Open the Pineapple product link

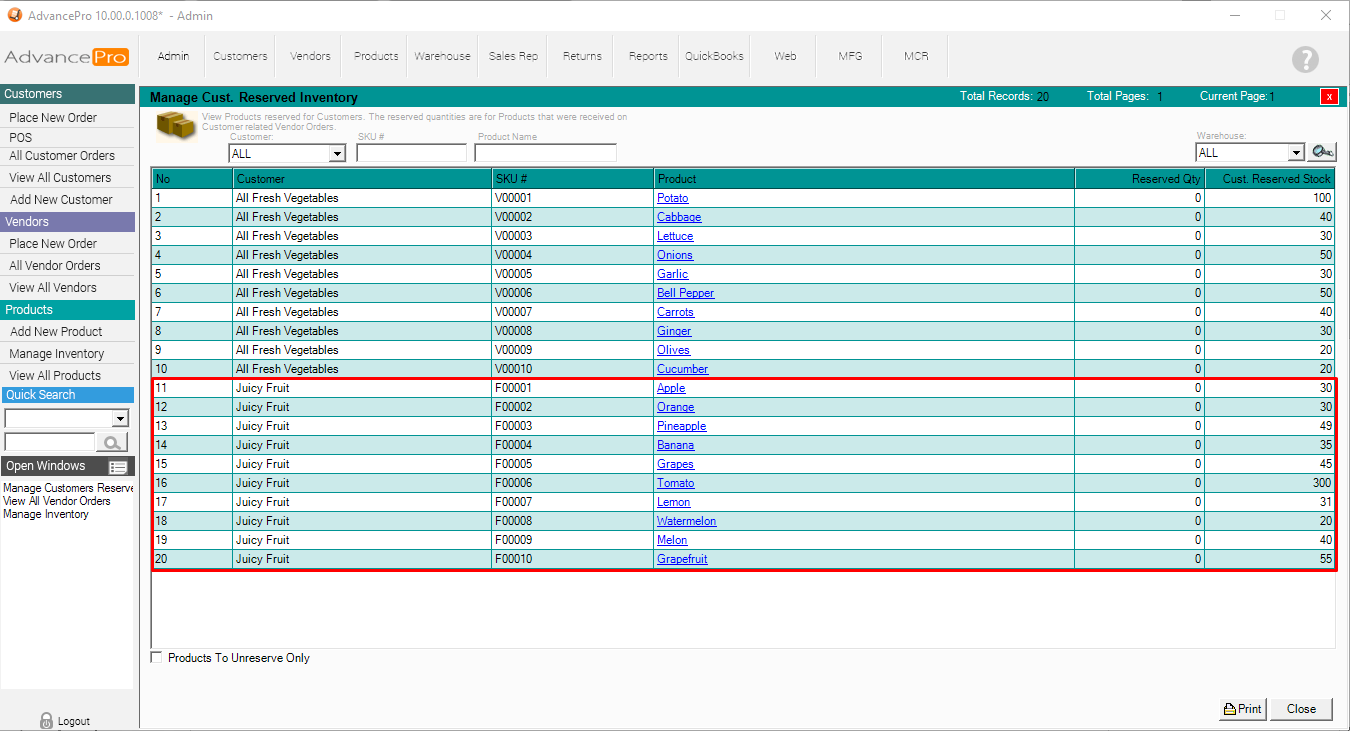(681, 426)
